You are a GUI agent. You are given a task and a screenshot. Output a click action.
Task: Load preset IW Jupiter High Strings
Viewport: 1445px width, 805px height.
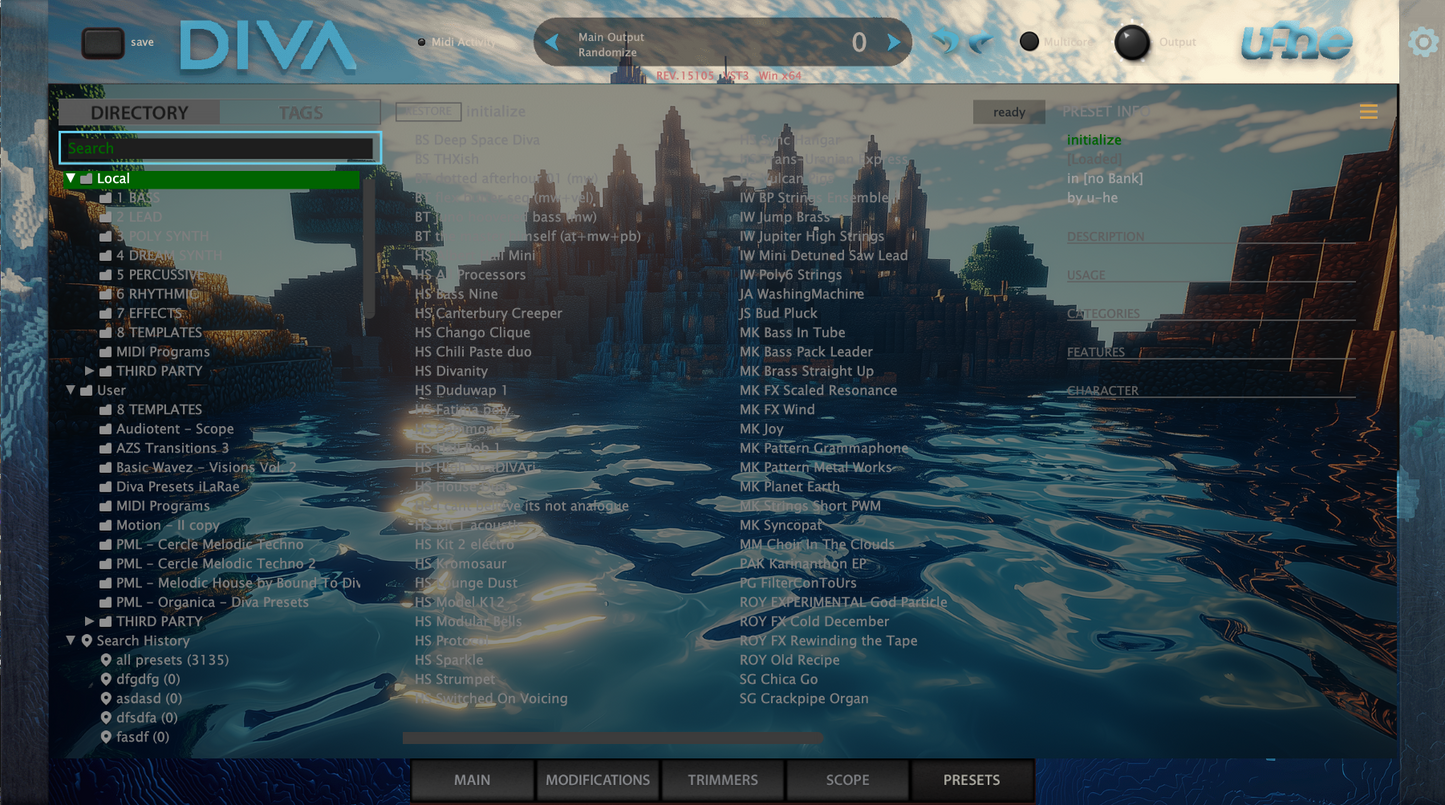[x=812, y=236]
